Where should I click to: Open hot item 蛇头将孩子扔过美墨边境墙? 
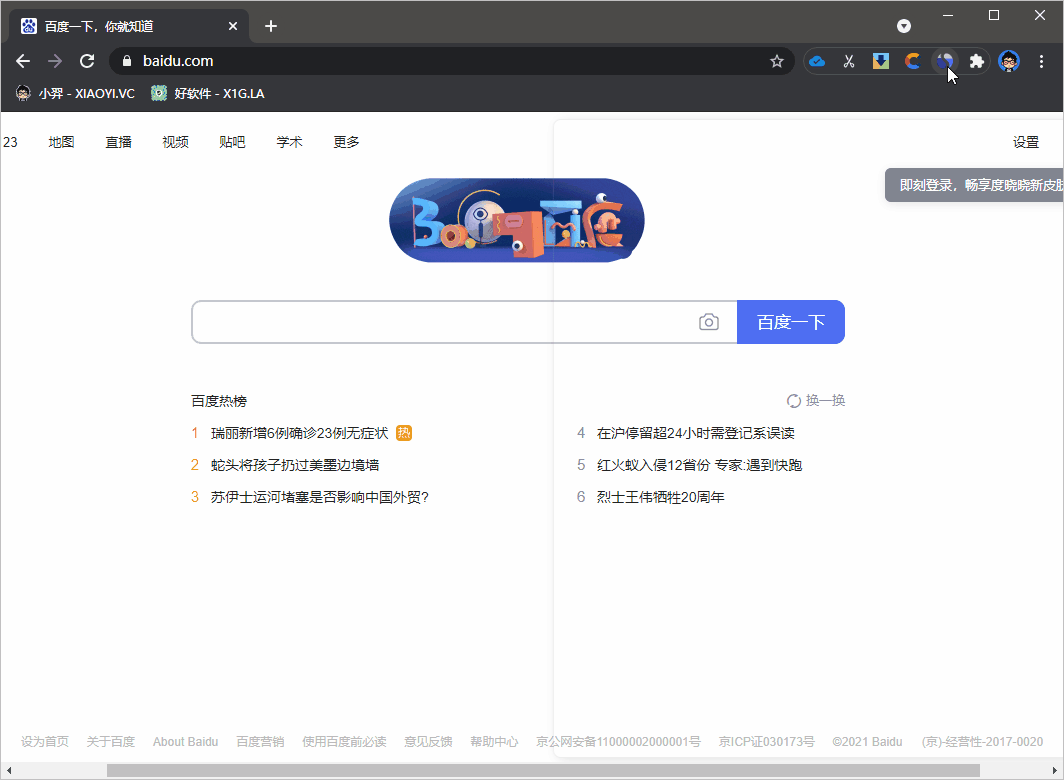(294, 465)
